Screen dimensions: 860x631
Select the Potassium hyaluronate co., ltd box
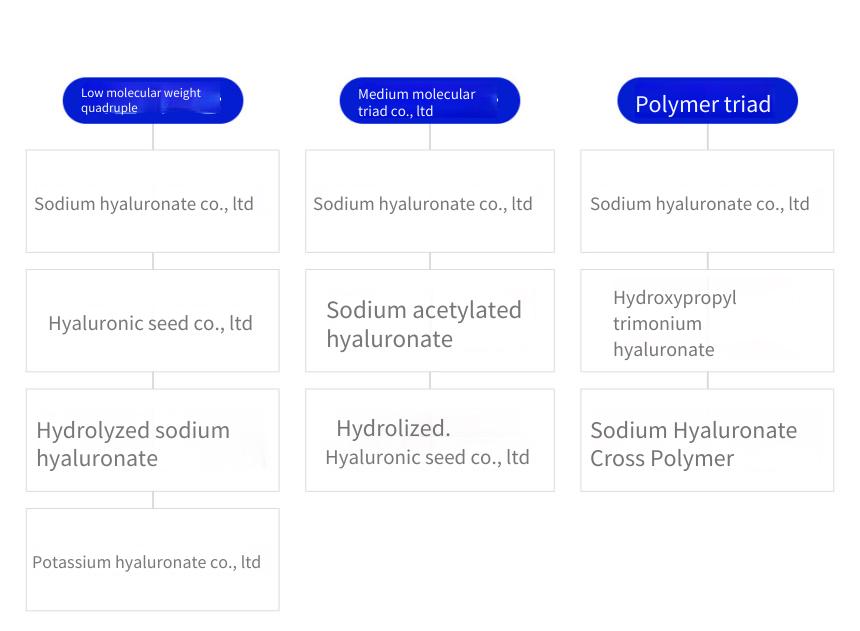coord(152,560)
